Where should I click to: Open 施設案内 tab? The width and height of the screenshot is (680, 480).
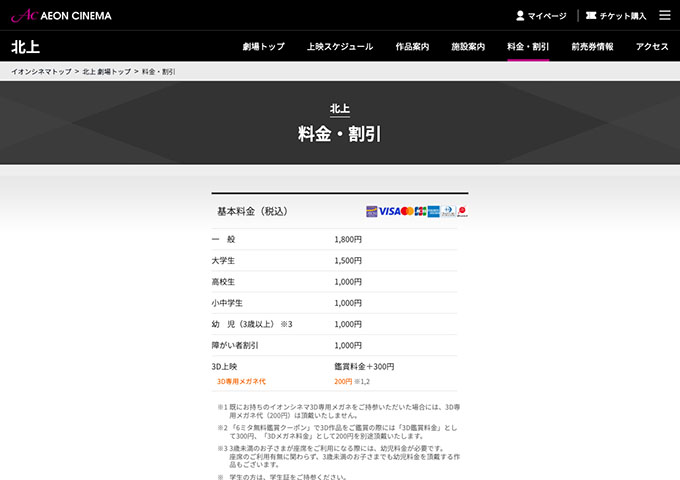[468, 46]
